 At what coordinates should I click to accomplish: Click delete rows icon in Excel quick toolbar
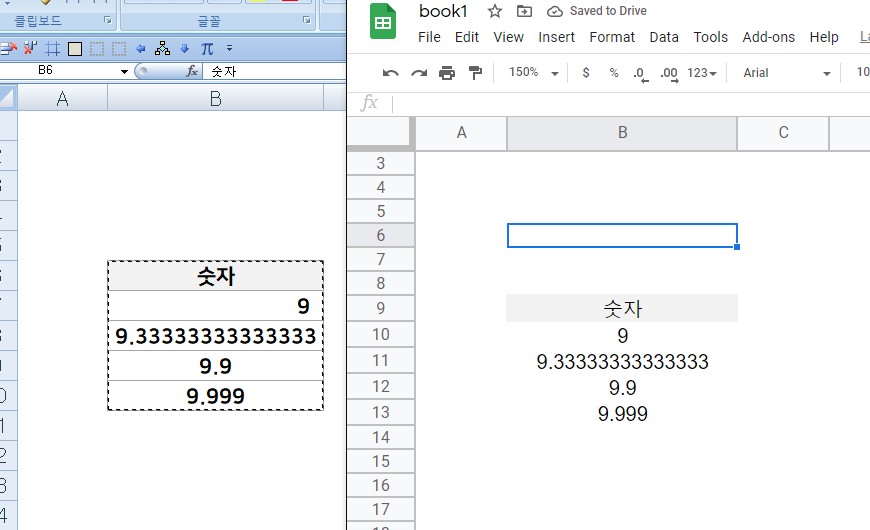coord(8,49)
